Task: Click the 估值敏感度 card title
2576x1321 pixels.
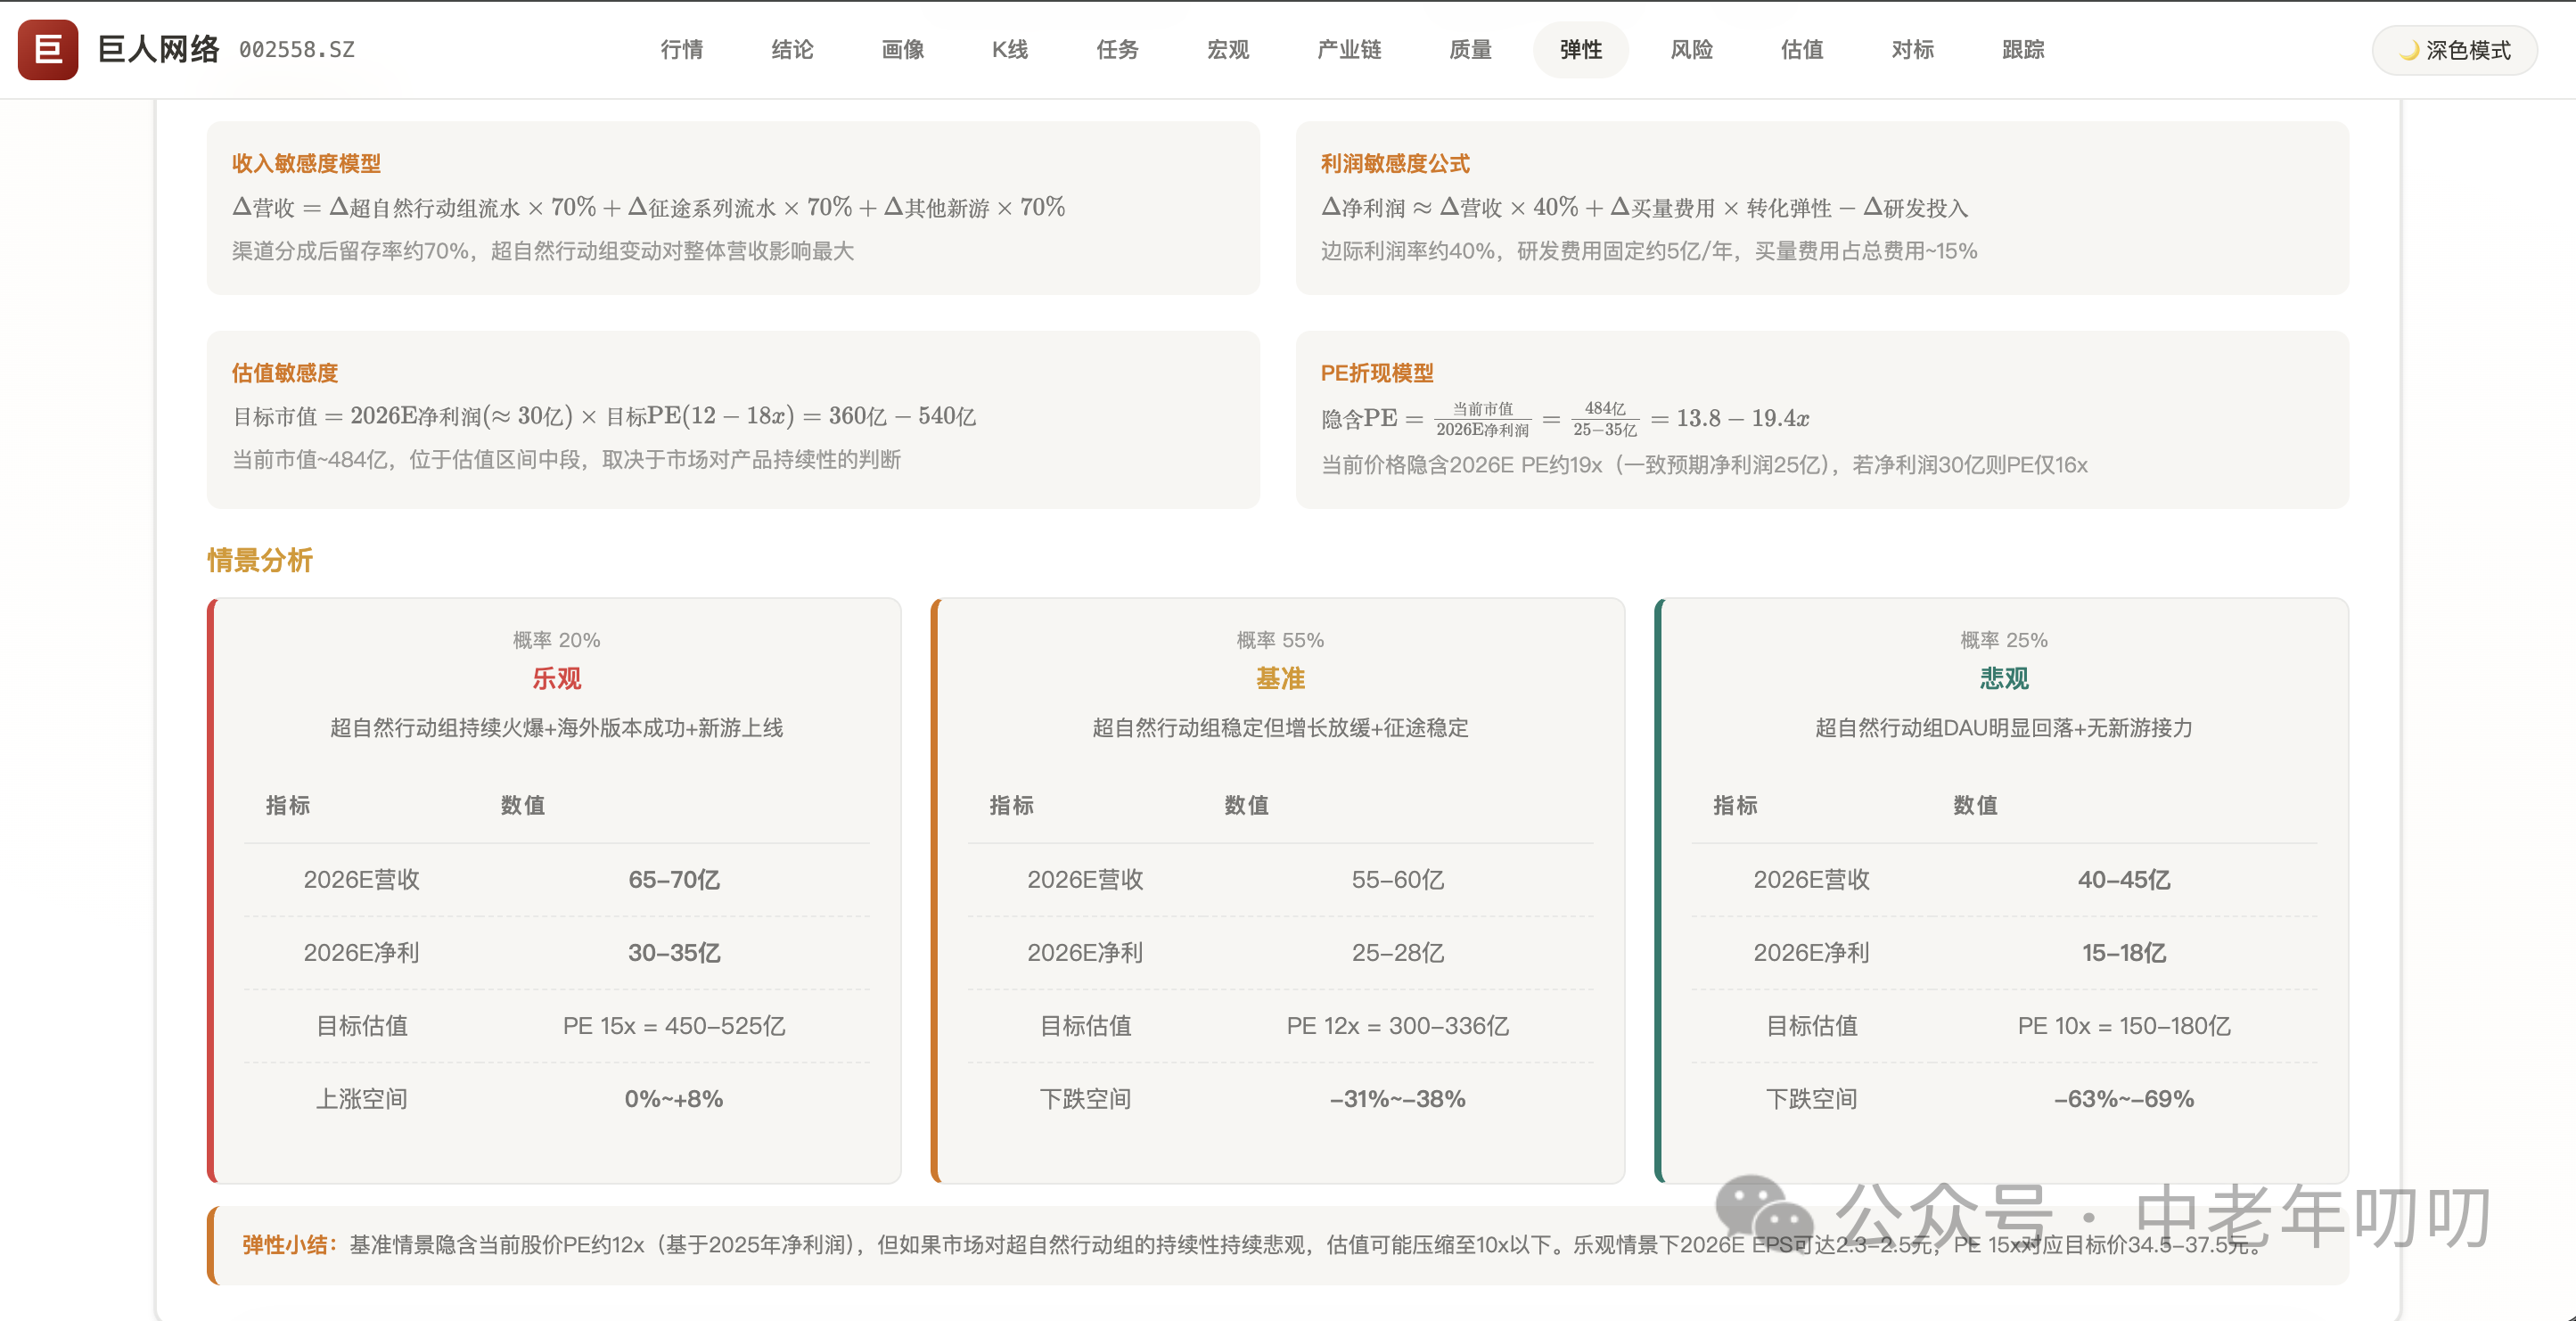Action: click(285, 373)
